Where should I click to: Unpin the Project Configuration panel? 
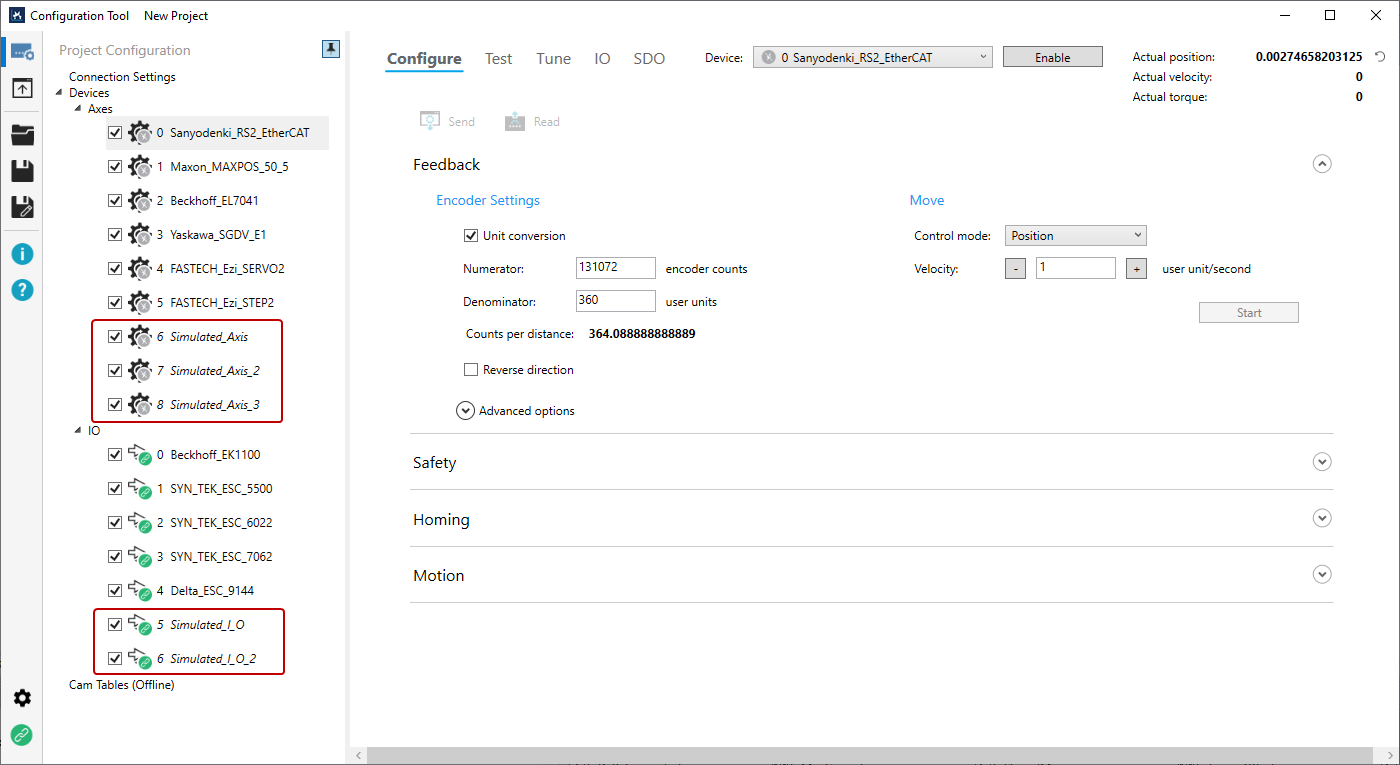click(x=330, y=49)
